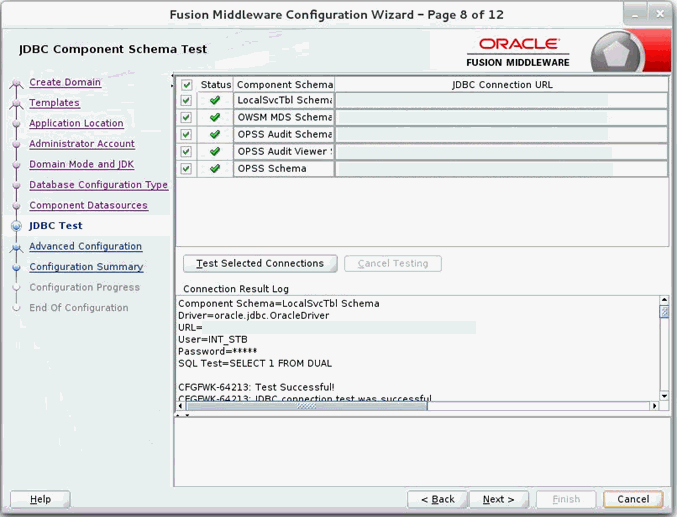This screenshot has height=517, width=677.
Task: Uncheck the OWSM MDS Schema row checkbox
Action: [186, 117]
